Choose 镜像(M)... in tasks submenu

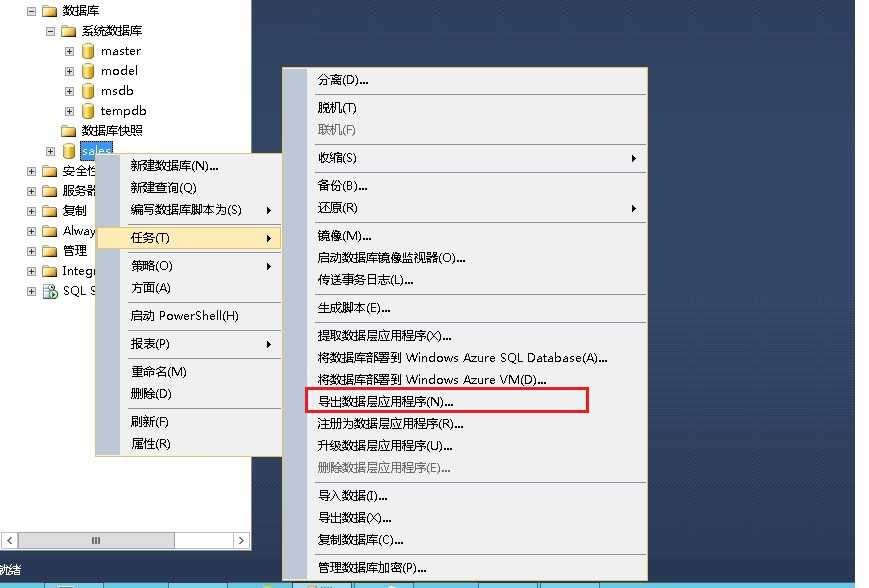pyautogui.click(x=464, y=236)
